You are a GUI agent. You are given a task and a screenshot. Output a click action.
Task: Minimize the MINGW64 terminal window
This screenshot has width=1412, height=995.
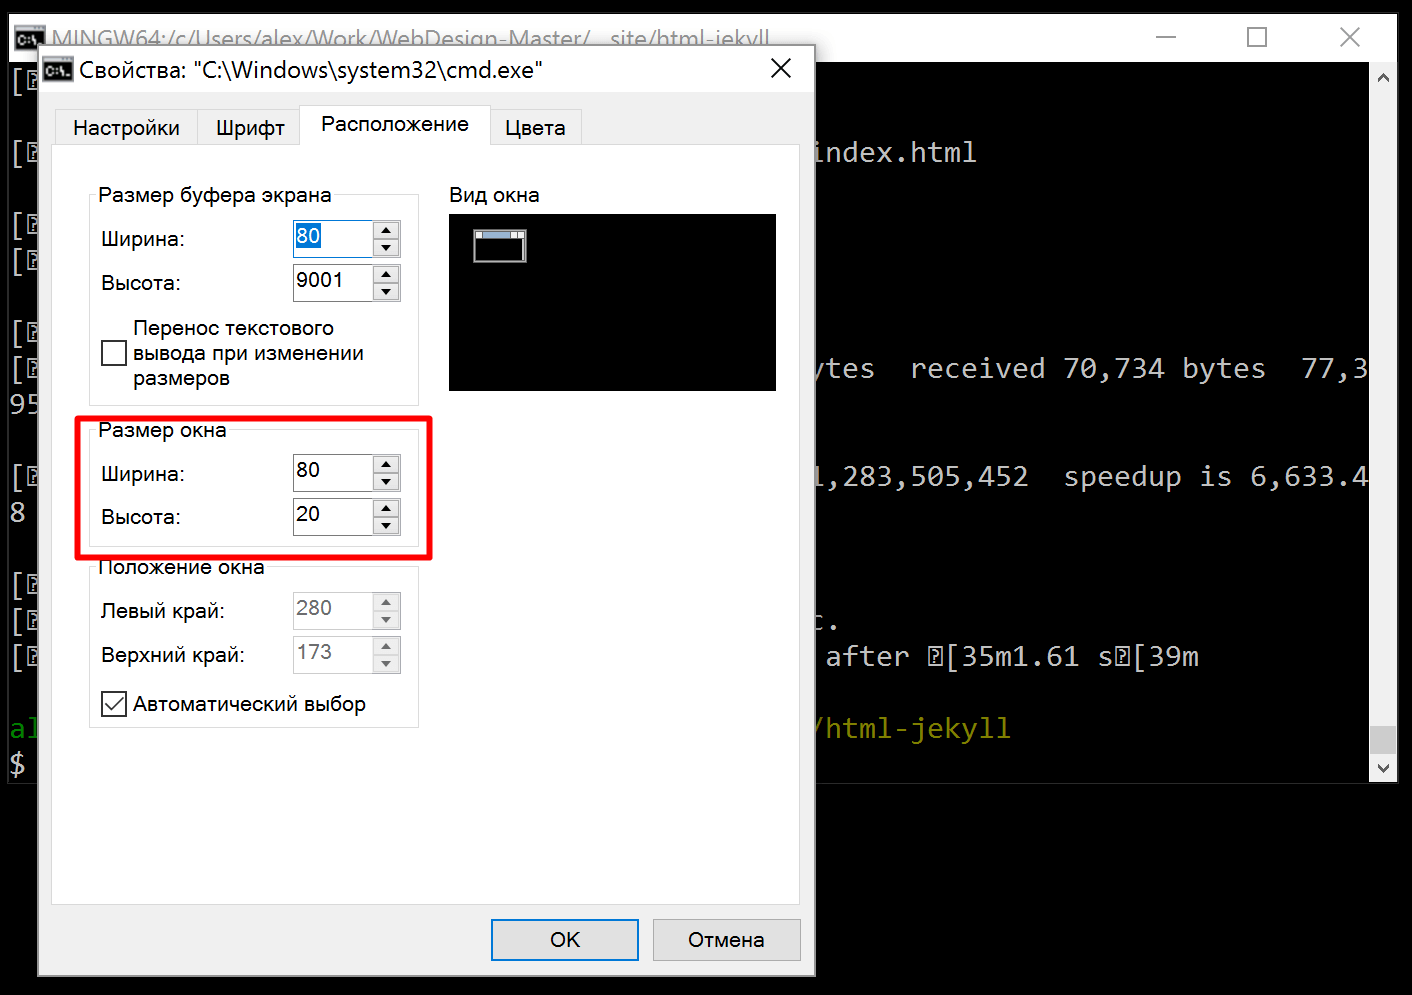coord(1166,37)
